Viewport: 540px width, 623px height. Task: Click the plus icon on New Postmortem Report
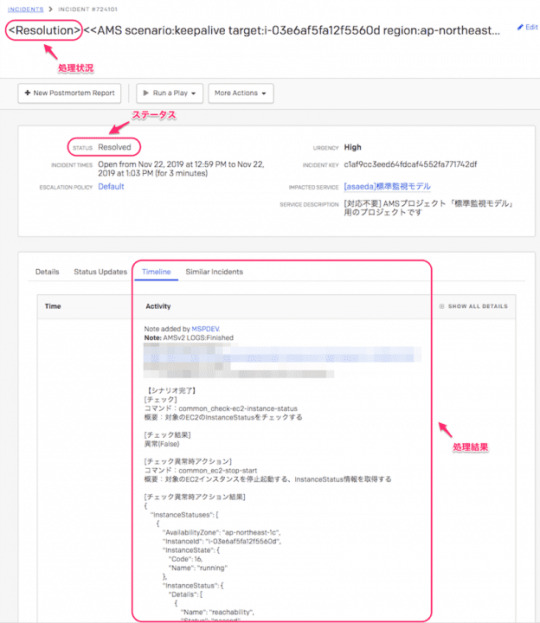(27, 93)
